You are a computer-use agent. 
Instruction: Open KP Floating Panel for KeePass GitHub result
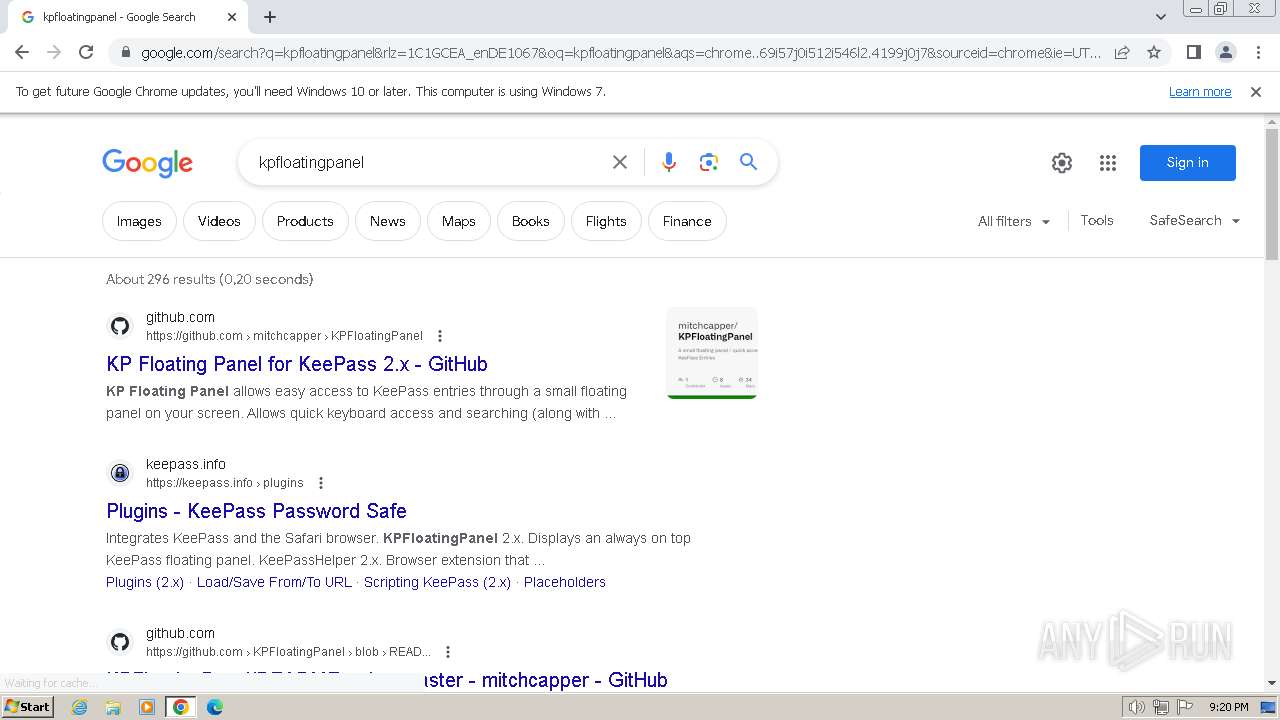(x=297, y=364)
